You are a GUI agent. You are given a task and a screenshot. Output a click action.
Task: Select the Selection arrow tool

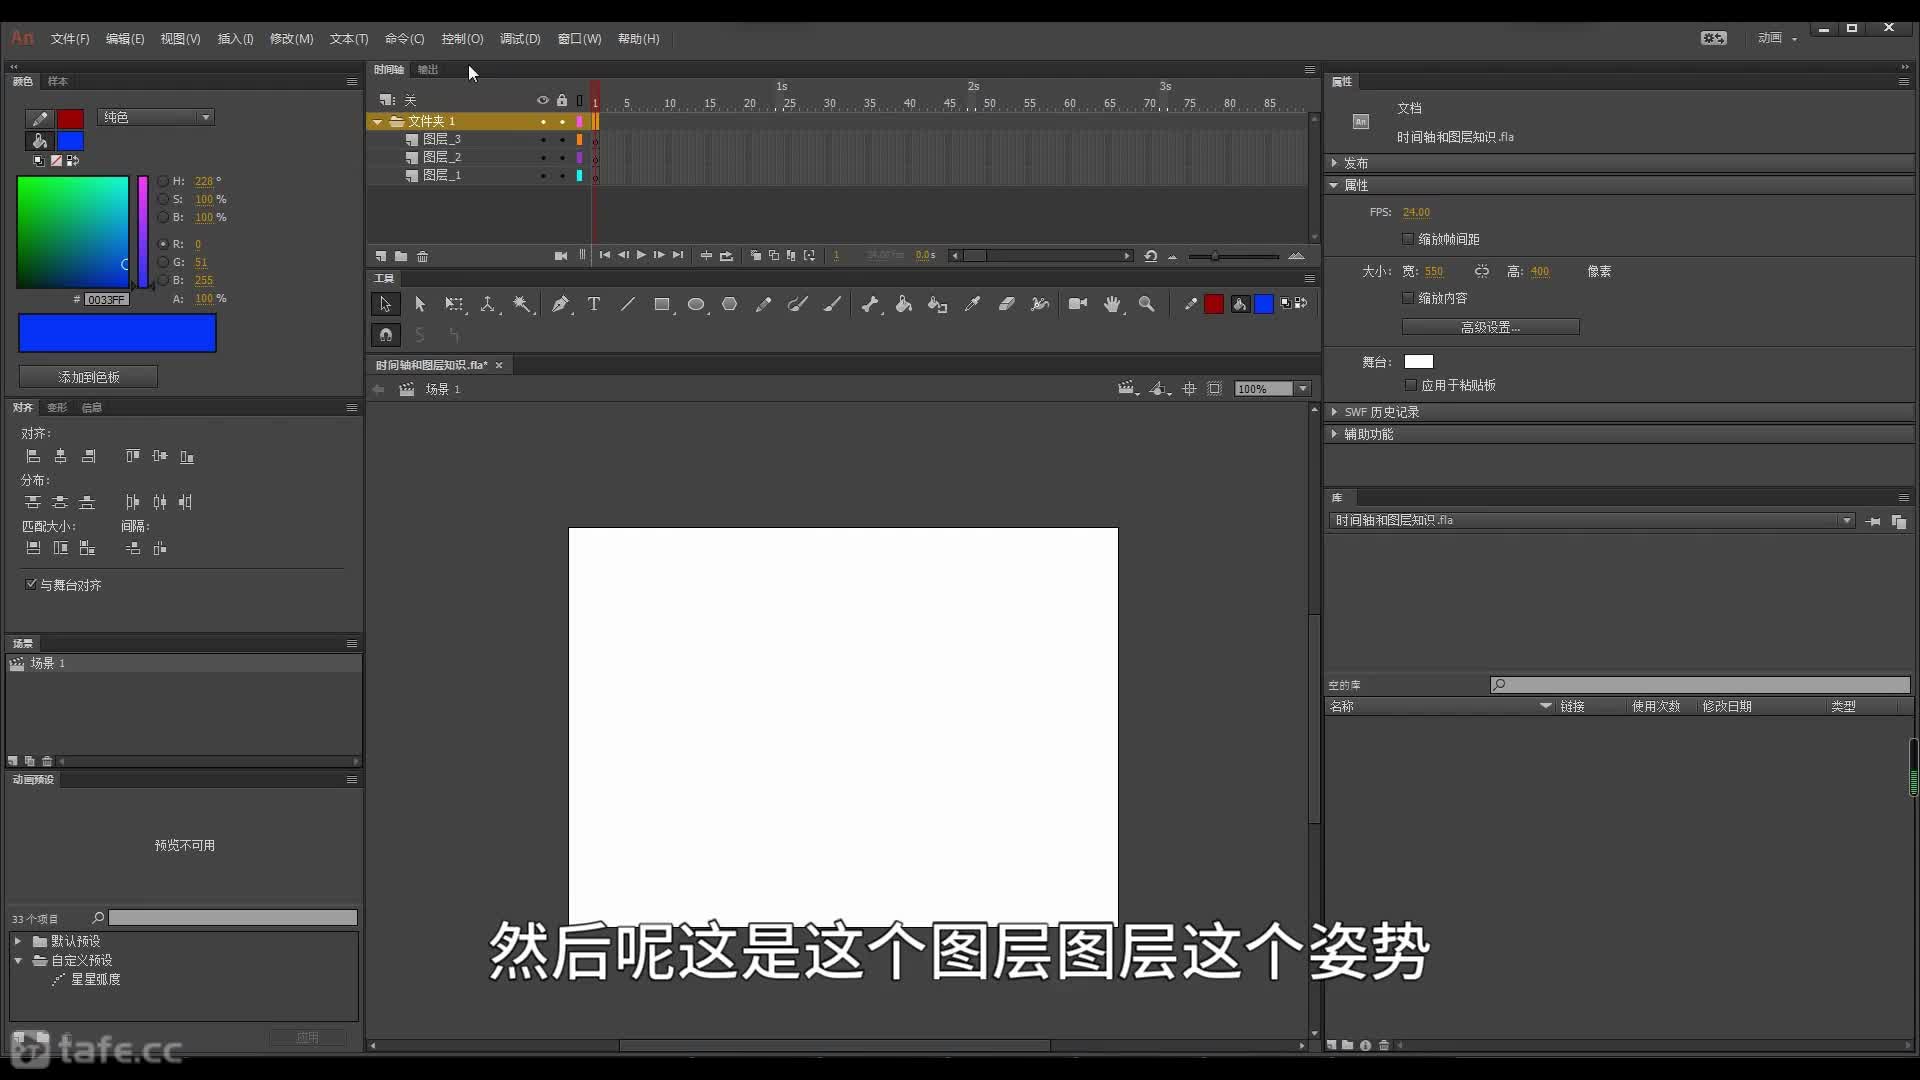[385, 304]
